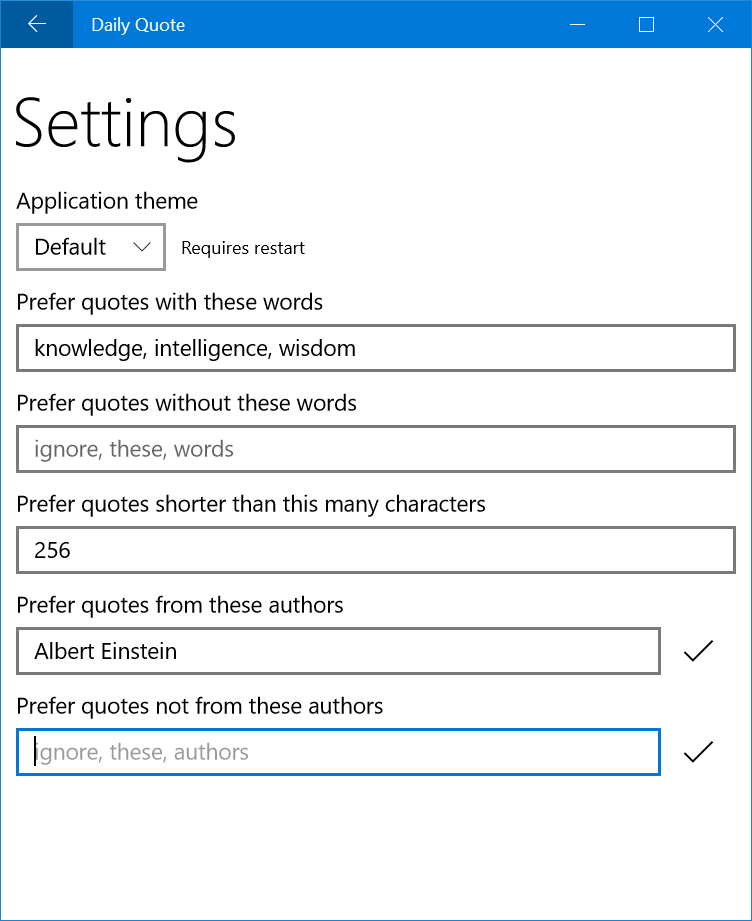Image resolution: width=752 pixels, height=921 pixels.
Task: Minimize the Daily Quote window
Action: (x=578, y=25)
